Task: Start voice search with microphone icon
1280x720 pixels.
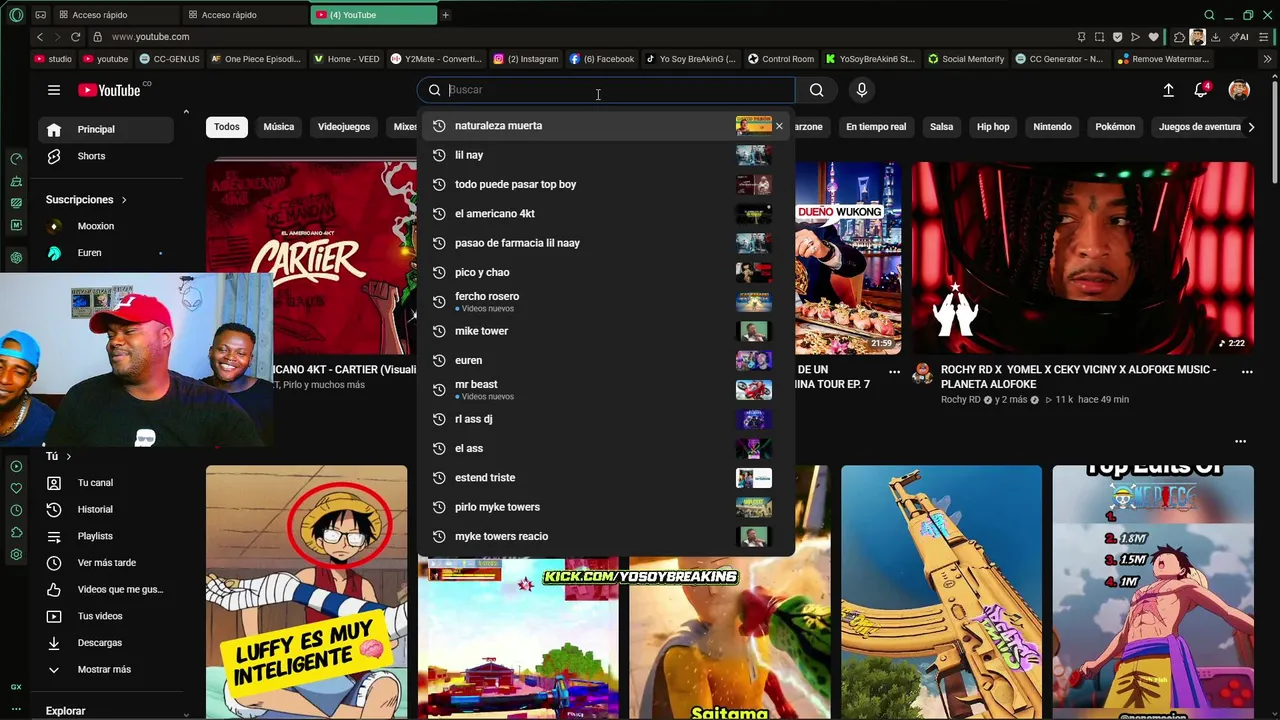Action: [x=862, y=90]
